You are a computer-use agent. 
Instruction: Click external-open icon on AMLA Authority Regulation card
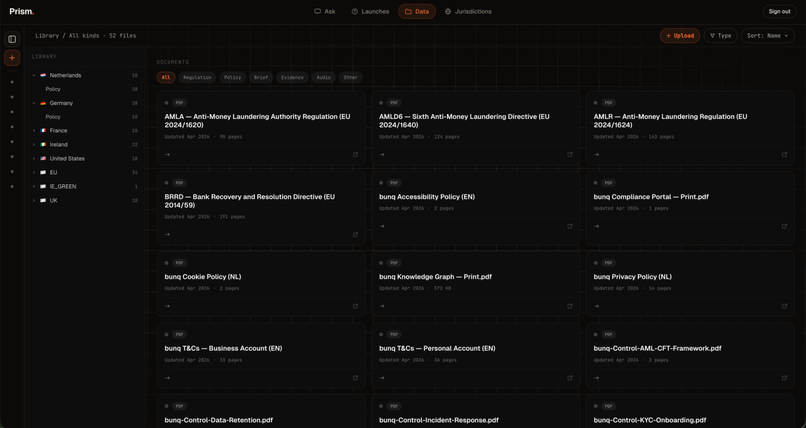(x=355, y=155)
